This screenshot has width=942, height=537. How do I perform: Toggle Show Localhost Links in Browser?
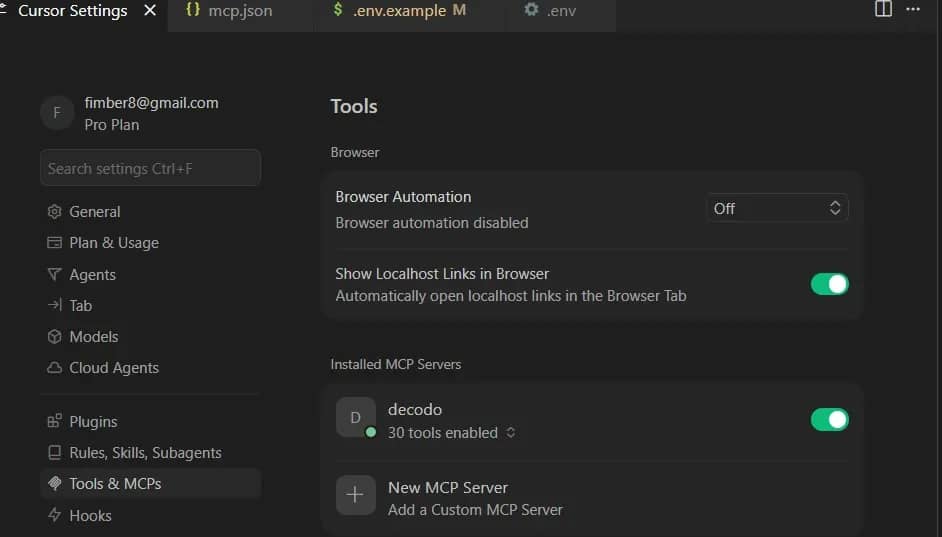tap(830, 284)
